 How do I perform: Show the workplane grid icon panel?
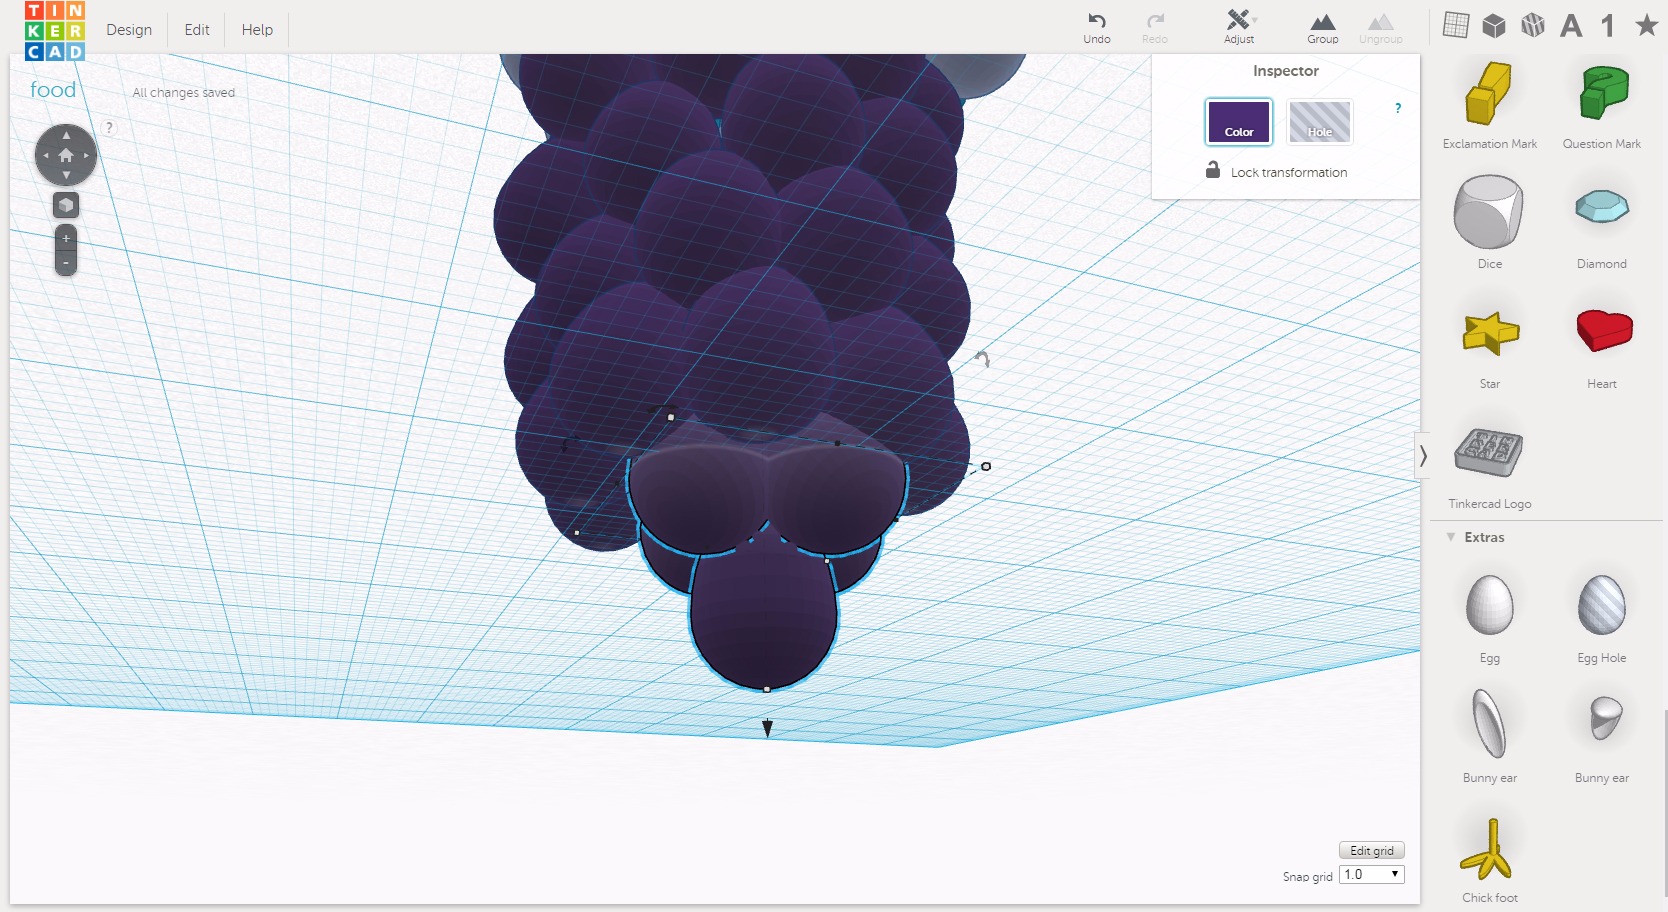pos(1456,25)
